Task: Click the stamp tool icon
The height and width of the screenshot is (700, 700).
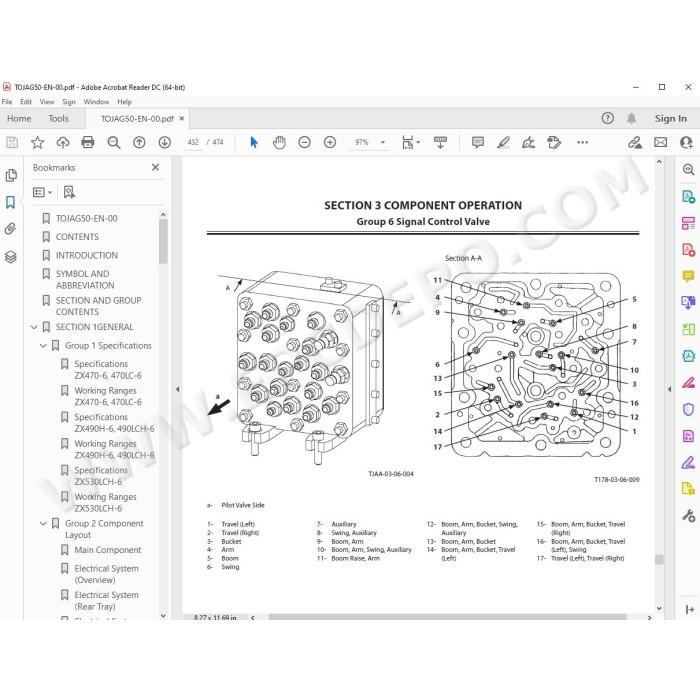Action: coord(554,142)
